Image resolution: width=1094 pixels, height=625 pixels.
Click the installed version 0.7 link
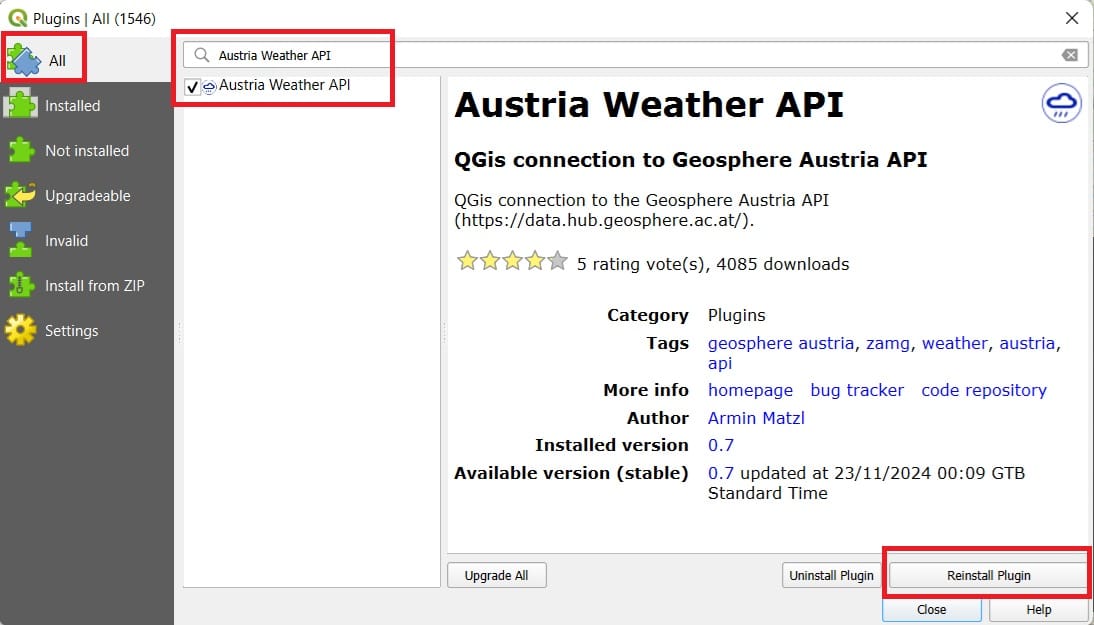coord(721,445)
